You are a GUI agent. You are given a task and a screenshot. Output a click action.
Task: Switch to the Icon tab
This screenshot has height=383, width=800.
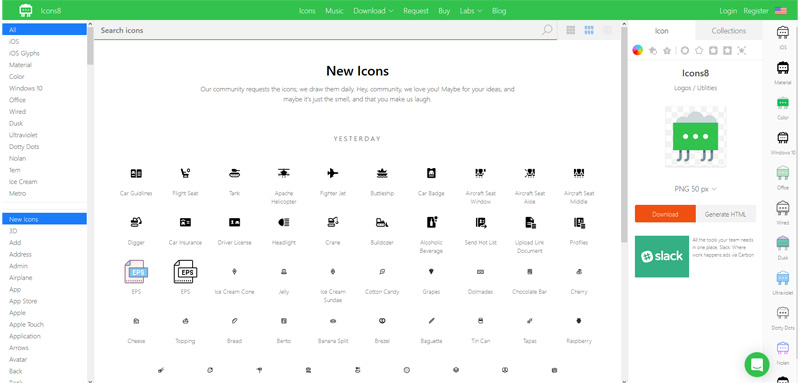(661, 31)
